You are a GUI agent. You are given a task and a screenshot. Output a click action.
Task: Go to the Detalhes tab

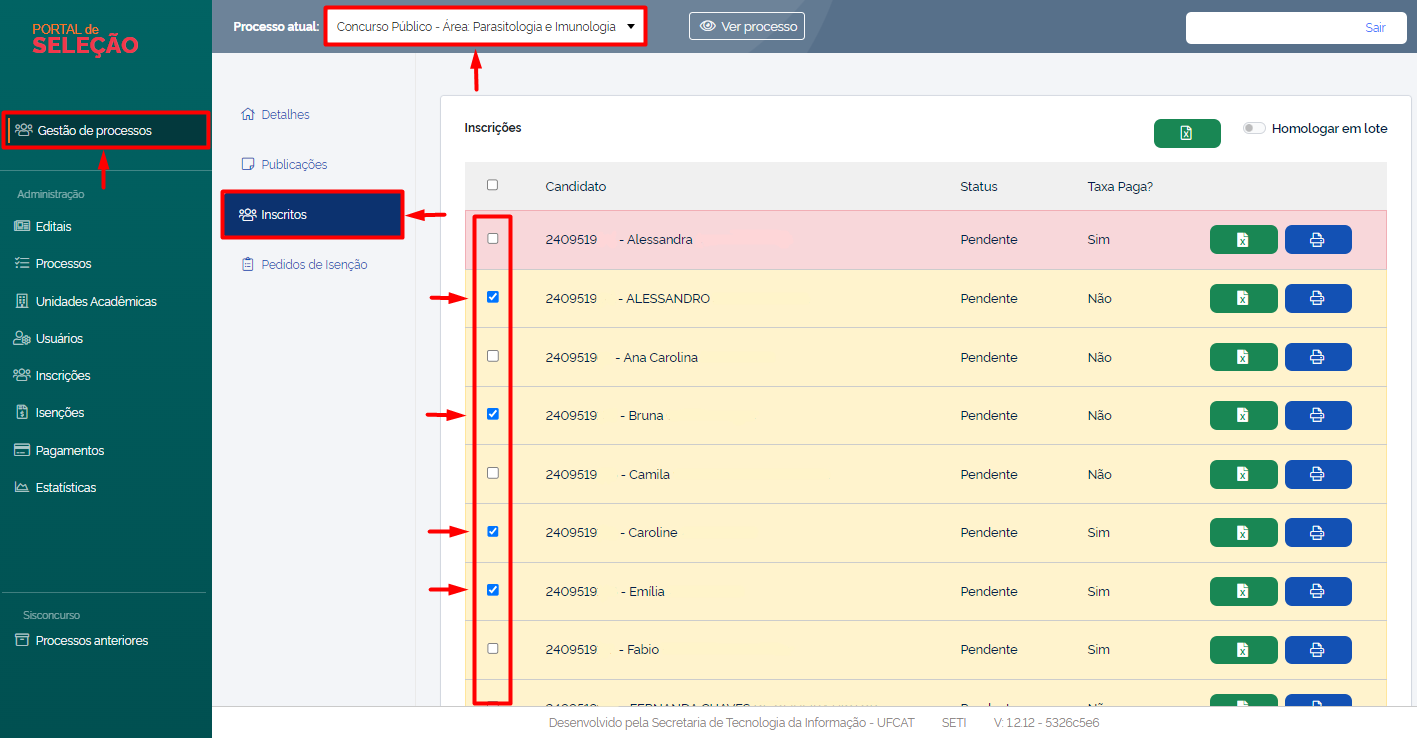[x=276, y=115]
